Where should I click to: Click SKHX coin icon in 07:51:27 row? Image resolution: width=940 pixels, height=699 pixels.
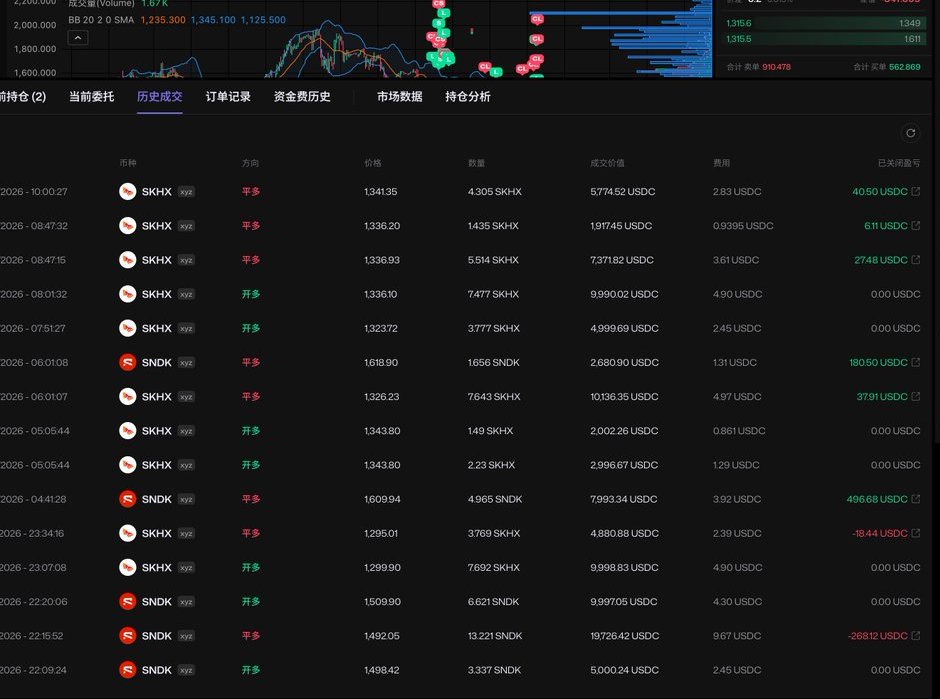127,328
